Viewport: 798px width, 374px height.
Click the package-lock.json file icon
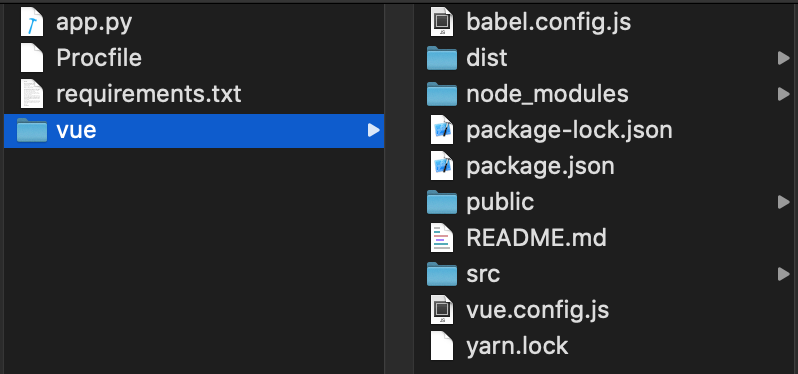coord(442,130)
